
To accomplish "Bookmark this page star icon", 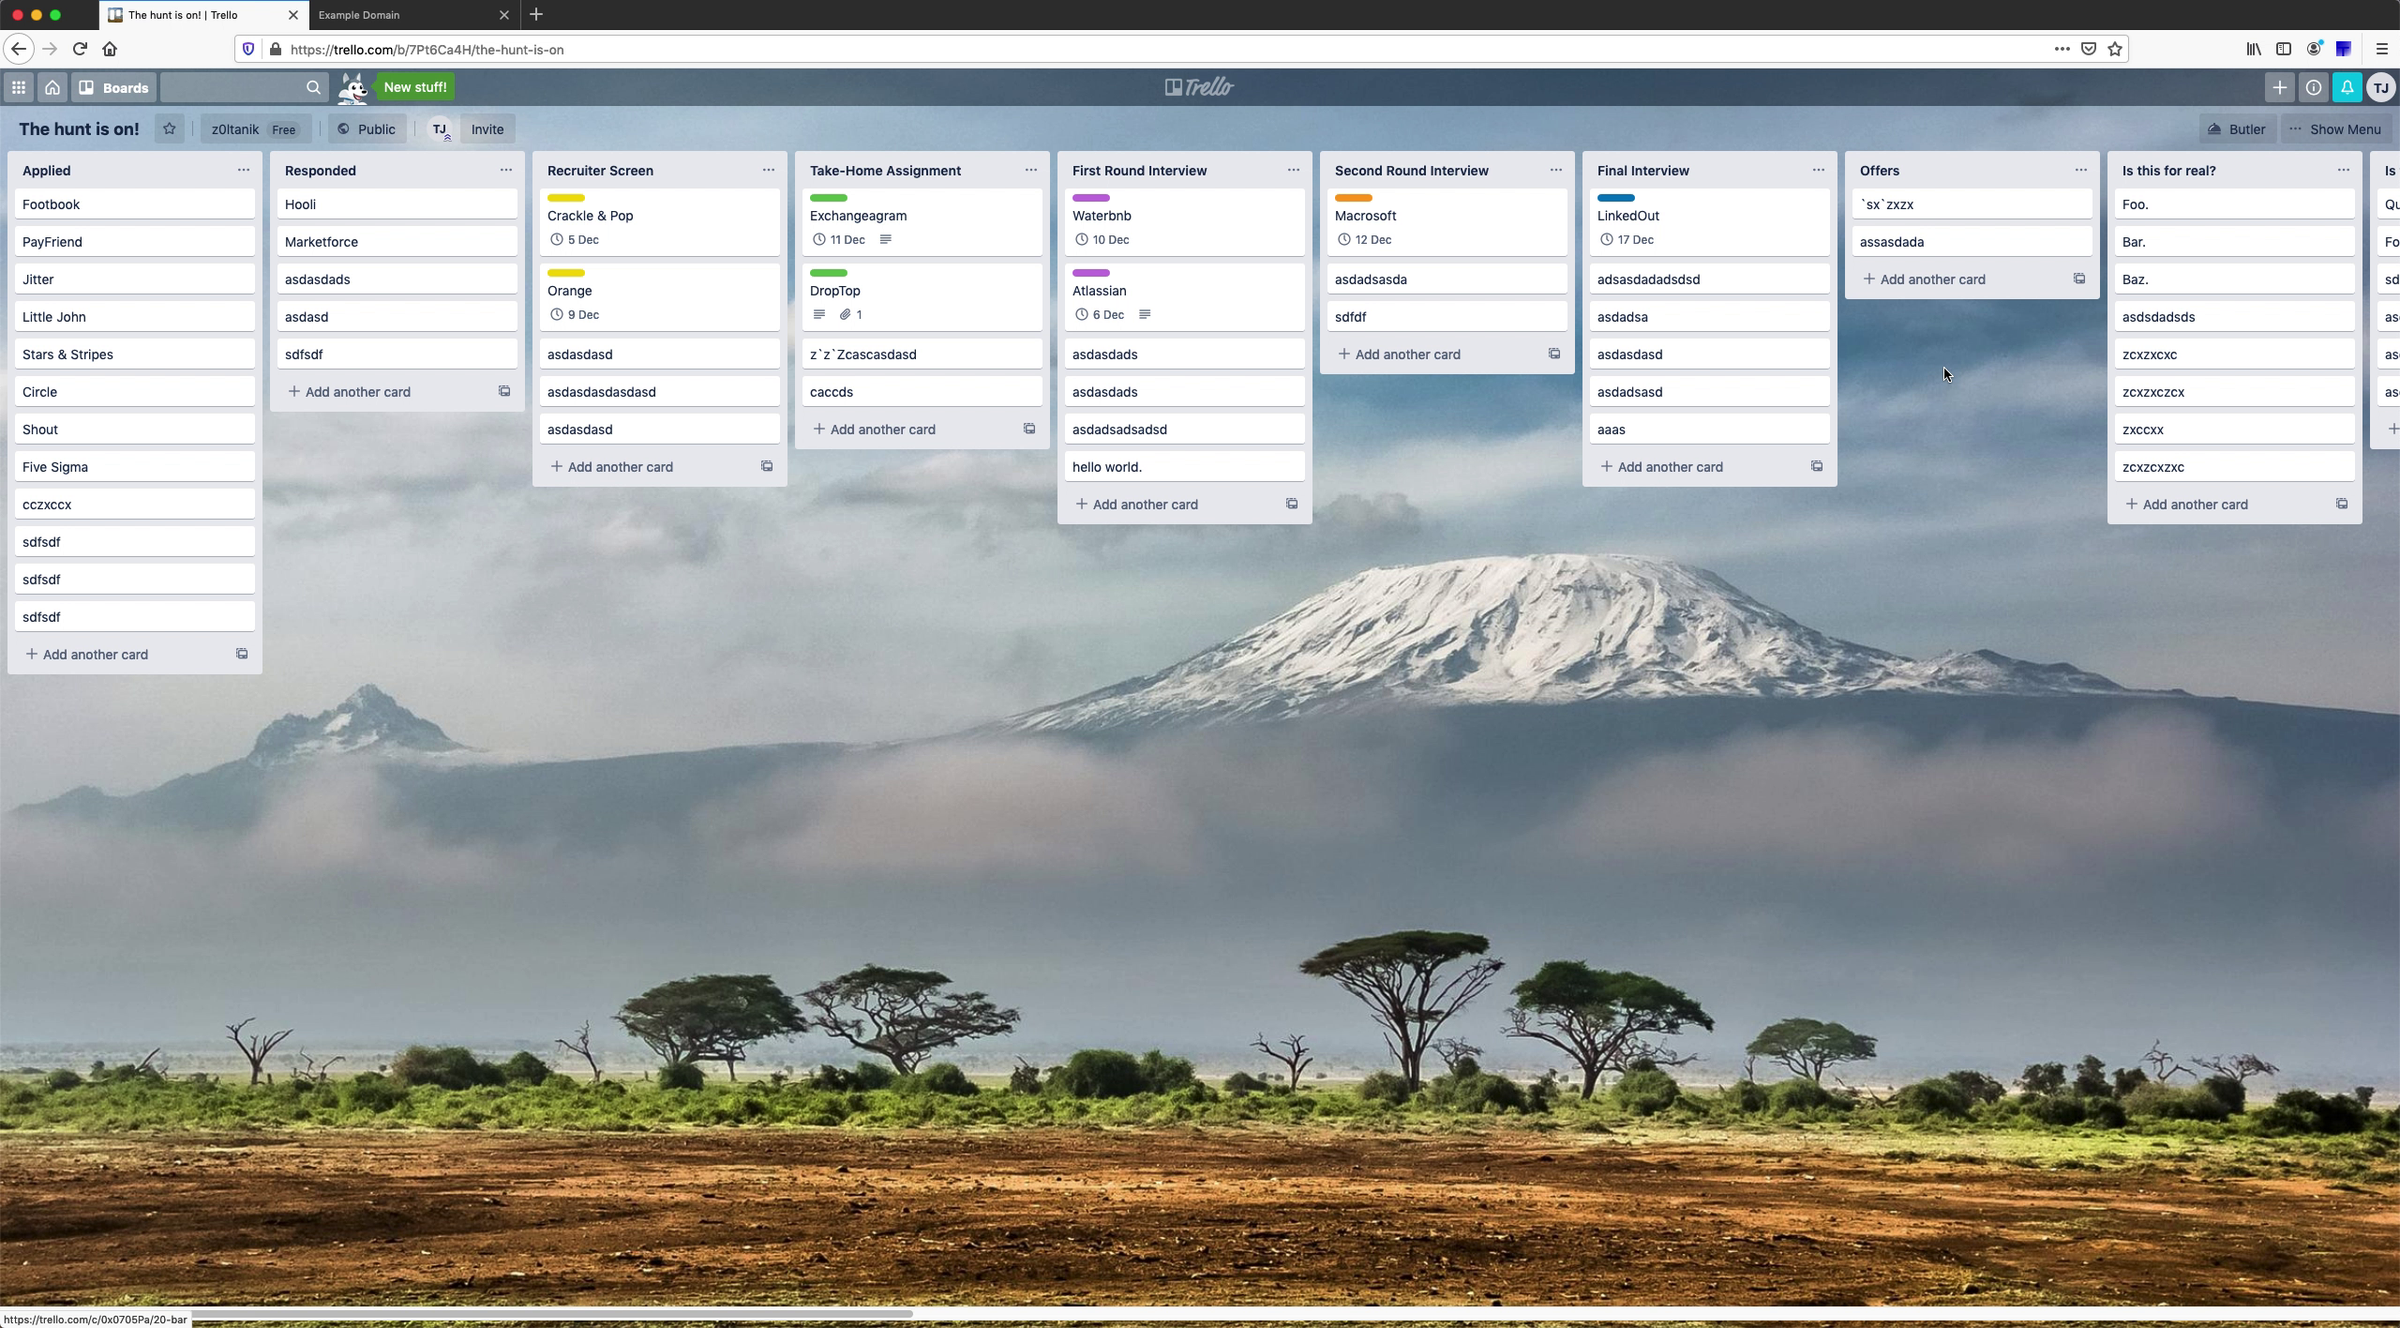I will [2114, 49].
